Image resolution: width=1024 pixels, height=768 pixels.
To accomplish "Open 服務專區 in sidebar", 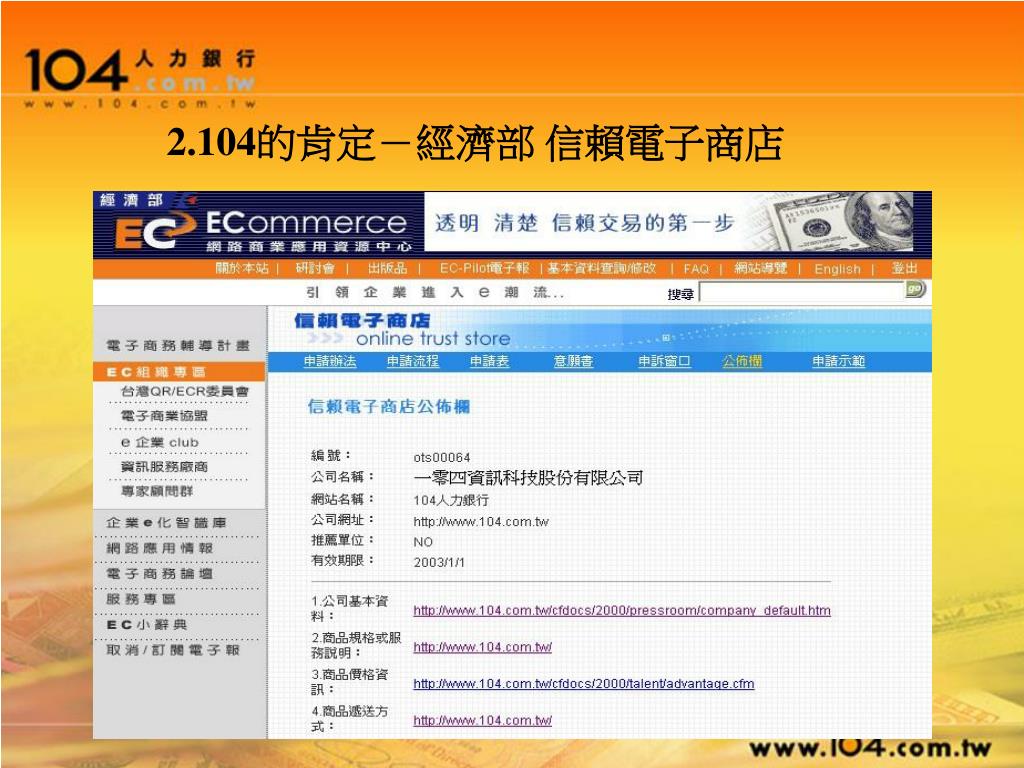I will (141, 599).
